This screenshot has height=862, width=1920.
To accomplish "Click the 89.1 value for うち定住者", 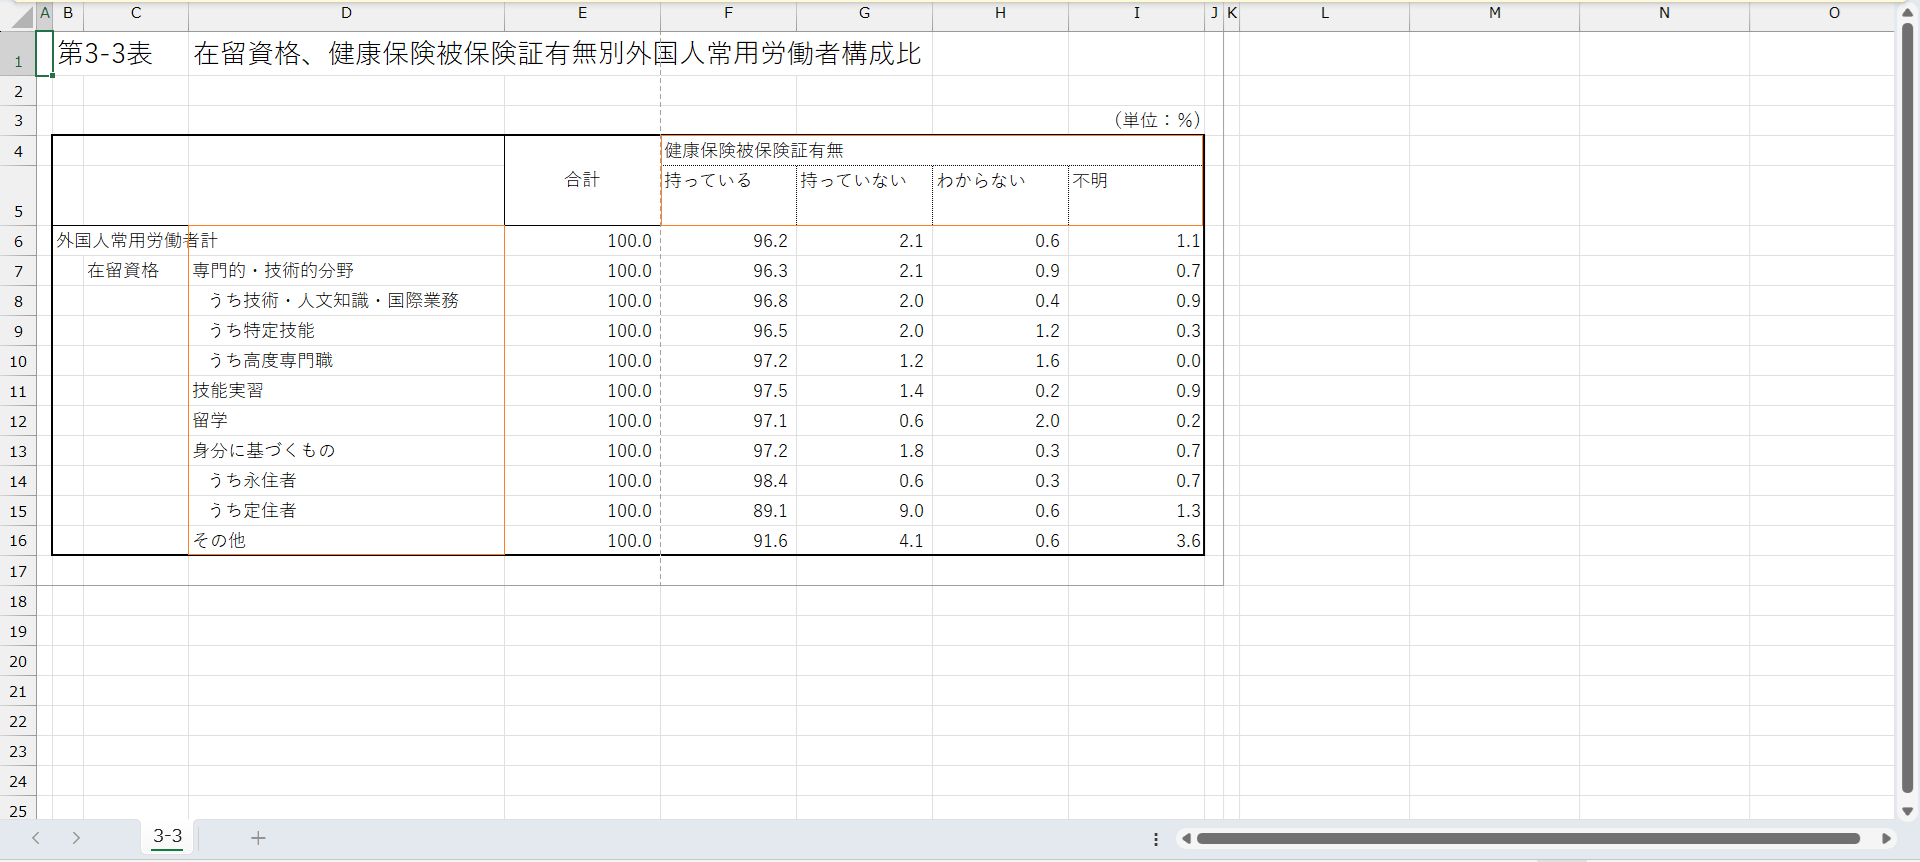I will pos(729,511).
